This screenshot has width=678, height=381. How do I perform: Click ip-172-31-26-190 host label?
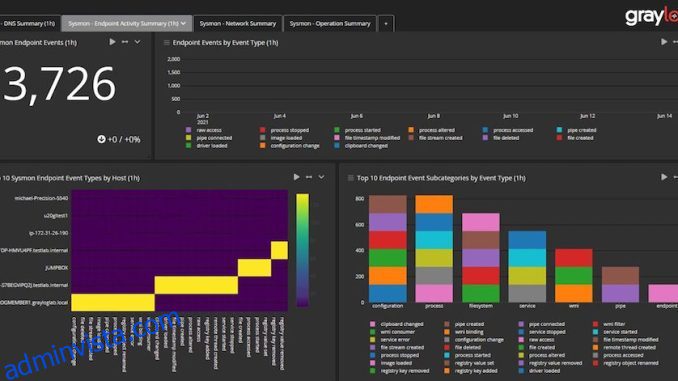48,233
